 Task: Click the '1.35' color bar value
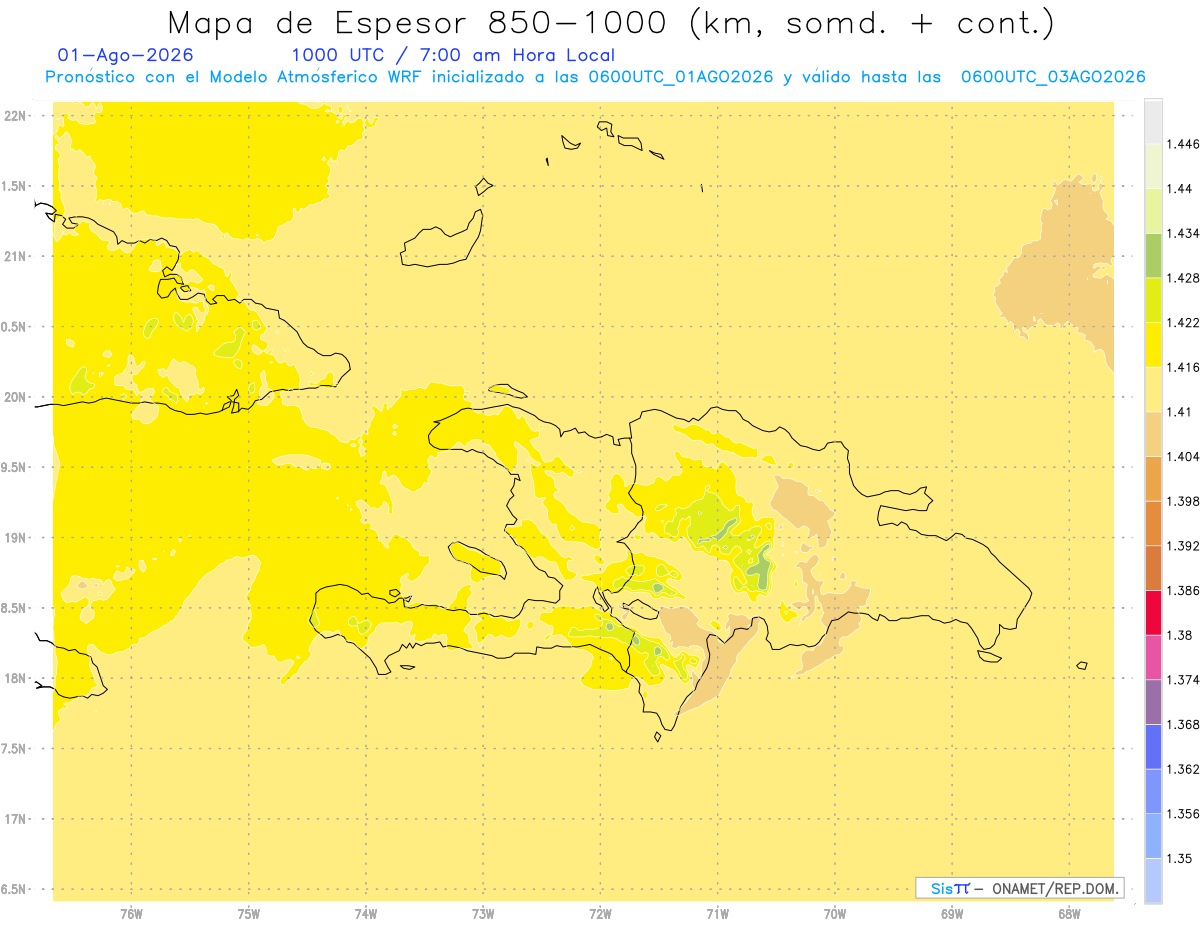click(1179, 858)
